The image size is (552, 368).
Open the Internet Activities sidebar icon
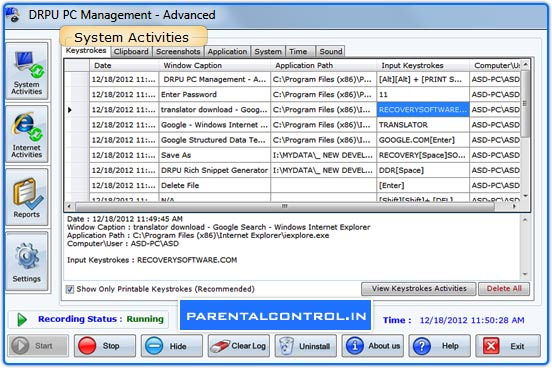tap(27, 135)
